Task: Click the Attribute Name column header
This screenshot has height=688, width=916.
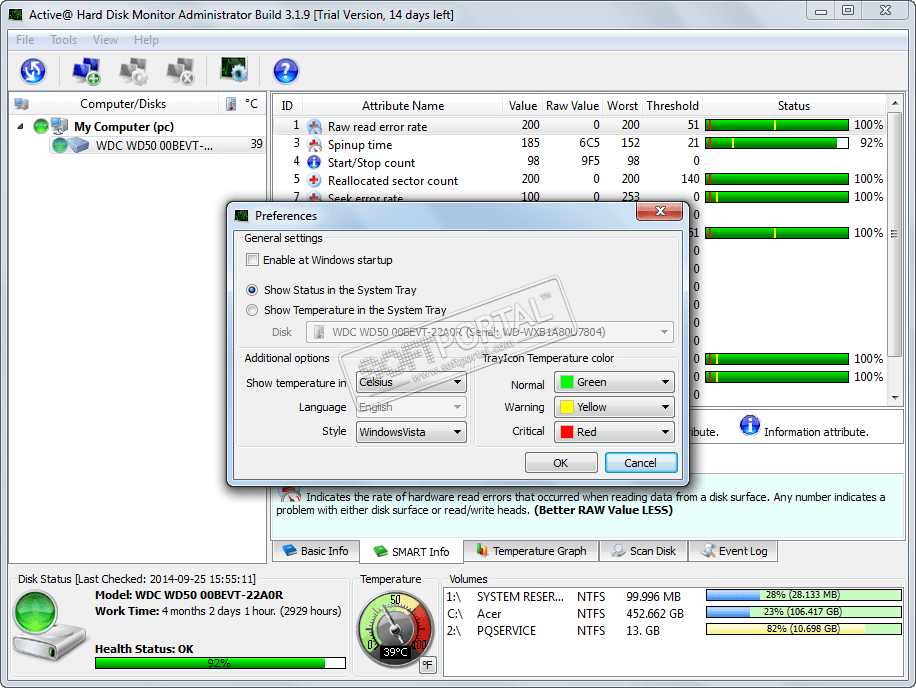Action: click(403, 106)
